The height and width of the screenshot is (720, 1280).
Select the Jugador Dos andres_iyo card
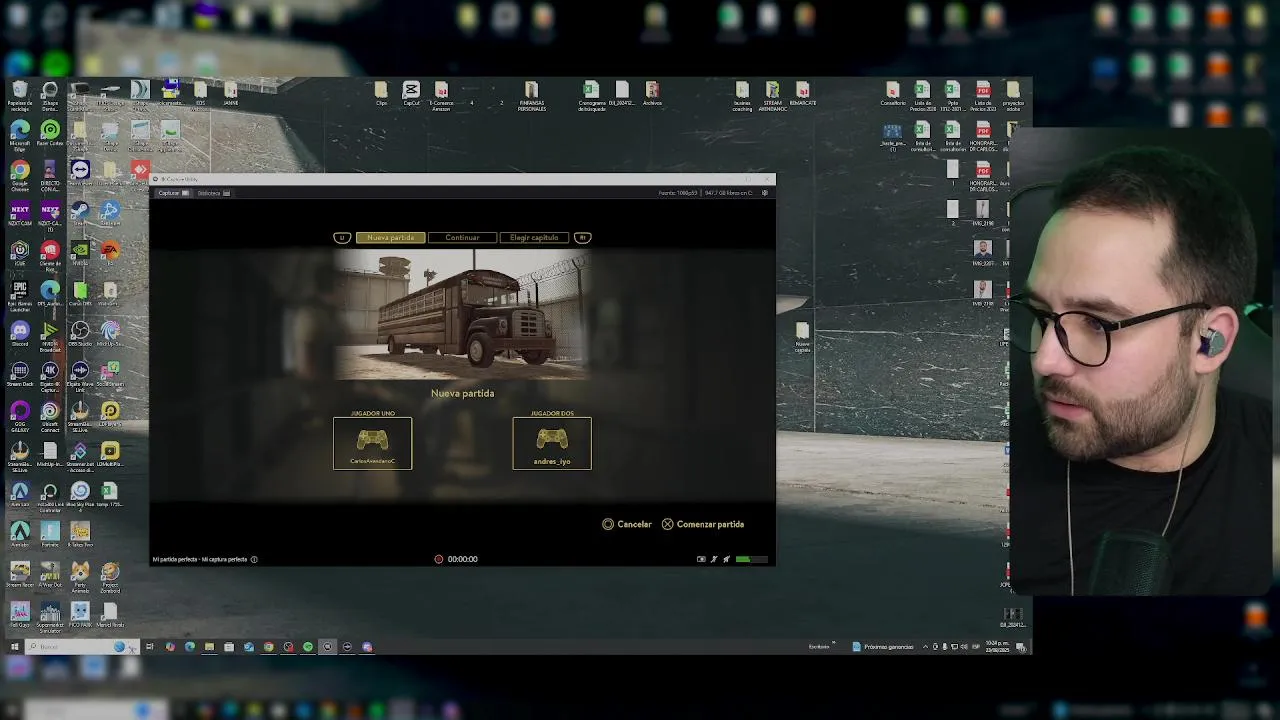pos(552,443)
